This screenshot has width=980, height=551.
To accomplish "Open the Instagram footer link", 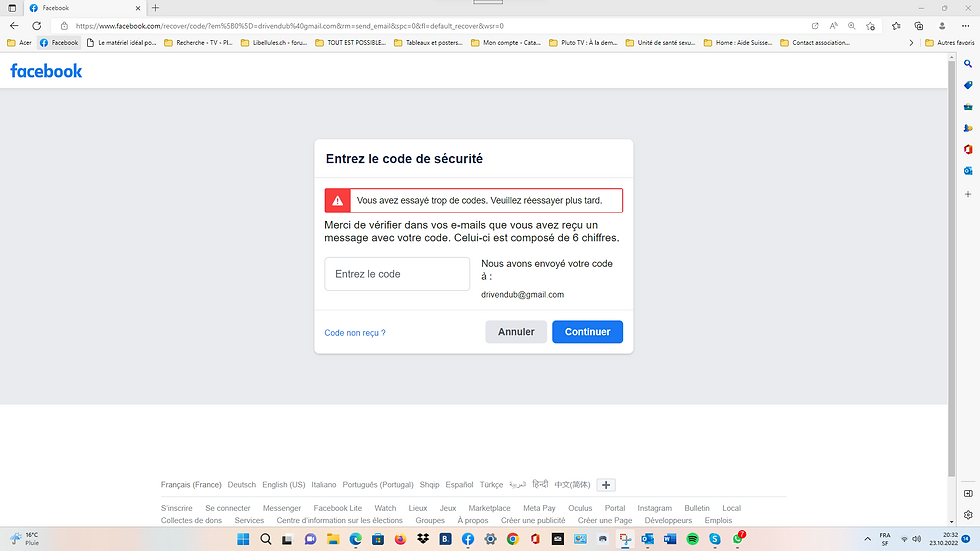I will click(x=654, y=509).
